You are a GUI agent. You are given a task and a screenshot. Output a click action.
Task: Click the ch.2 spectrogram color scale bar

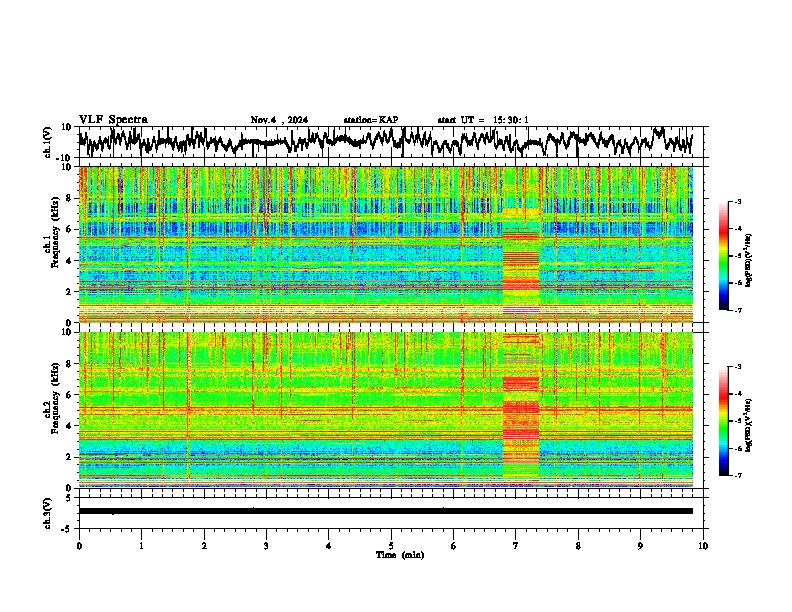(724, 421)
